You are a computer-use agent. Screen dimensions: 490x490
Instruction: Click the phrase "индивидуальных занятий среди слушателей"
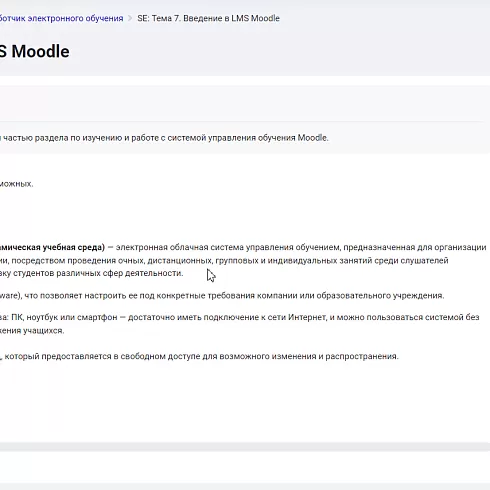click(x=358, y=260)
